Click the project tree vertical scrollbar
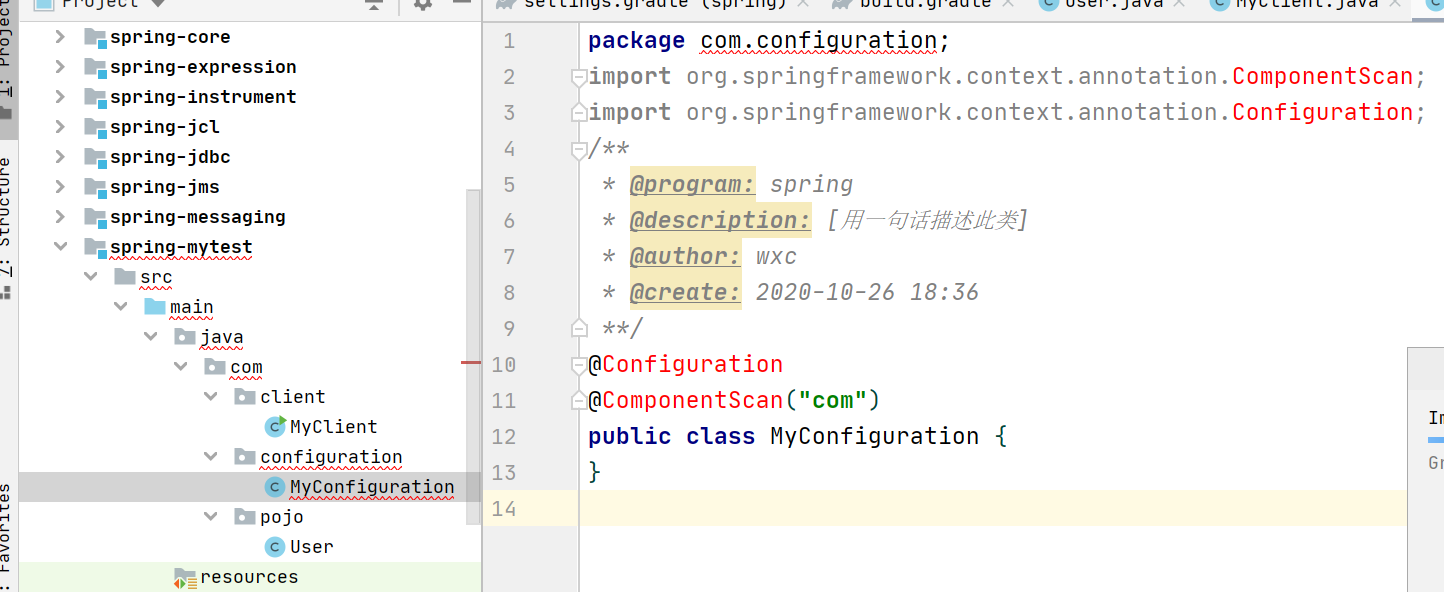This screenshot has width=1444, height=592. [x=473, y=355]
